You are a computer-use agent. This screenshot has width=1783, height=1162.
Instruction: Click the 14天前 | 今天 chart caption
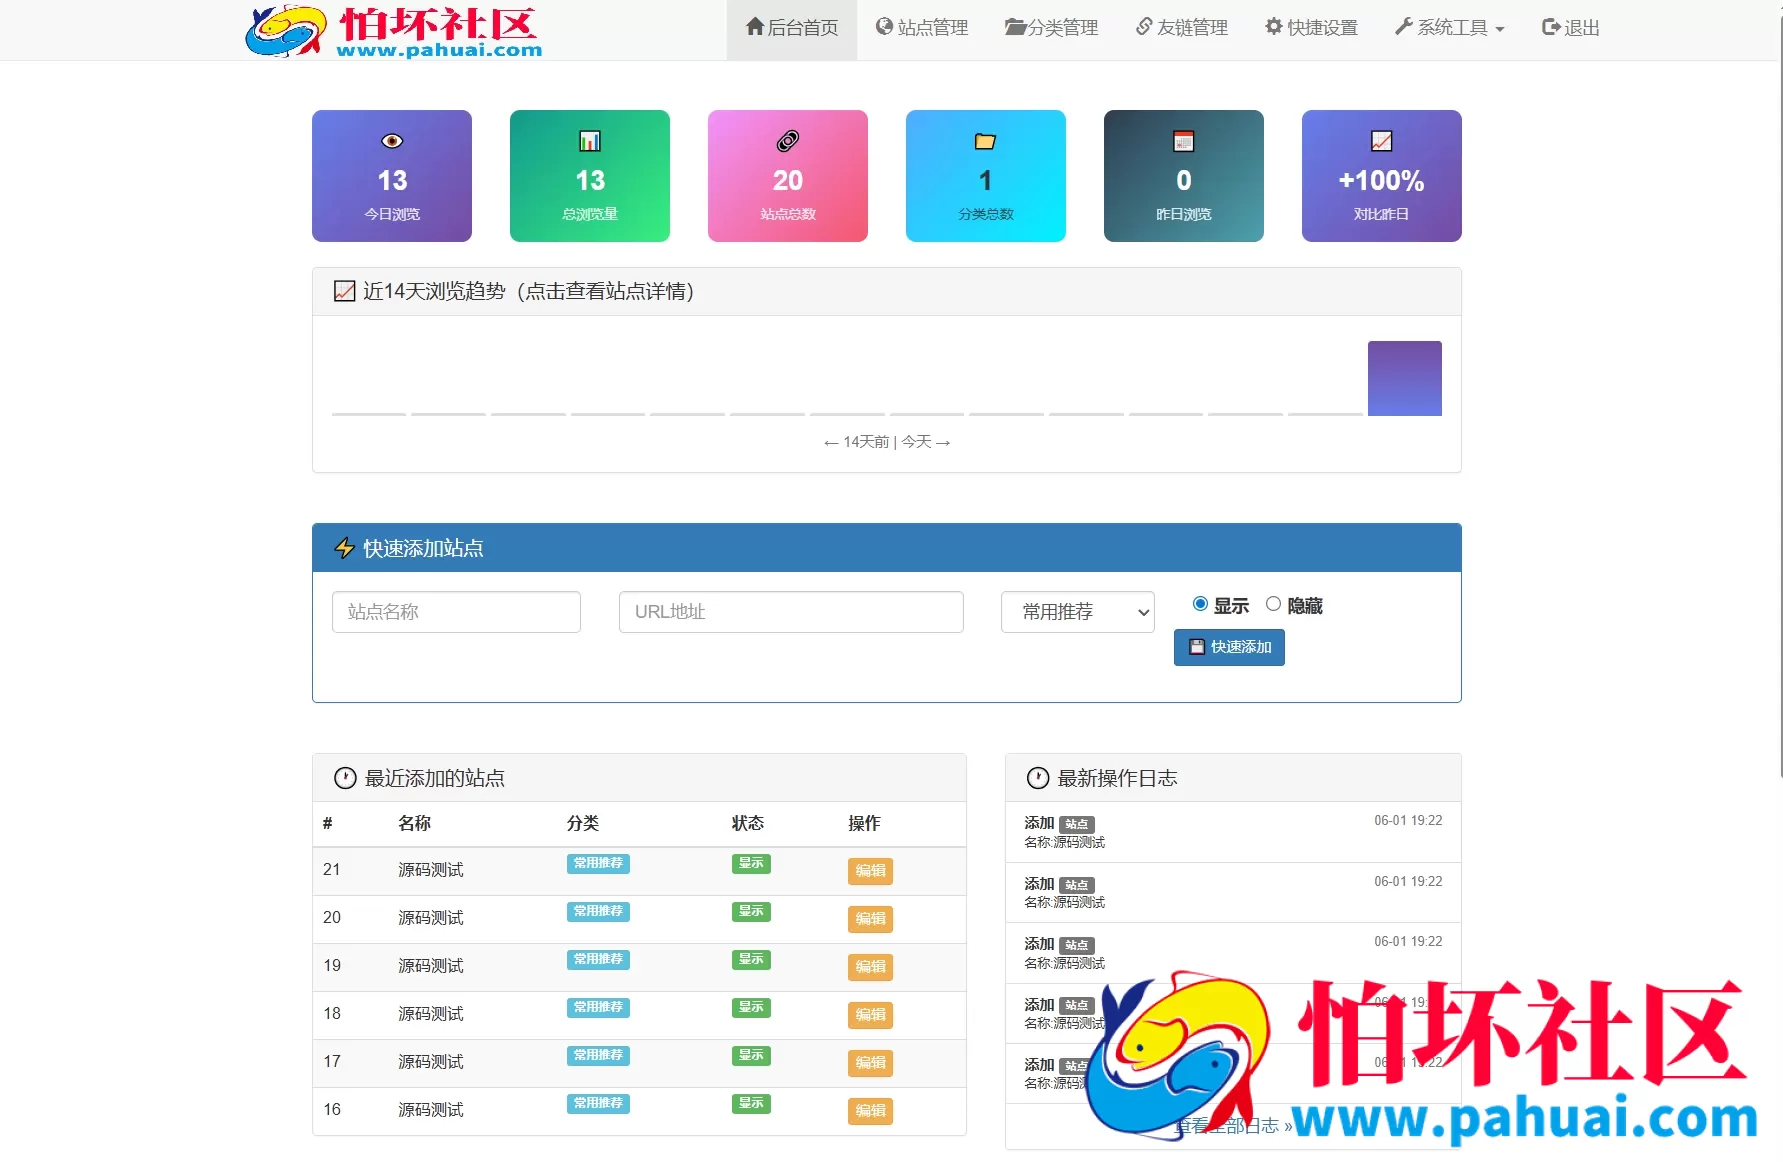click(887, 442)
